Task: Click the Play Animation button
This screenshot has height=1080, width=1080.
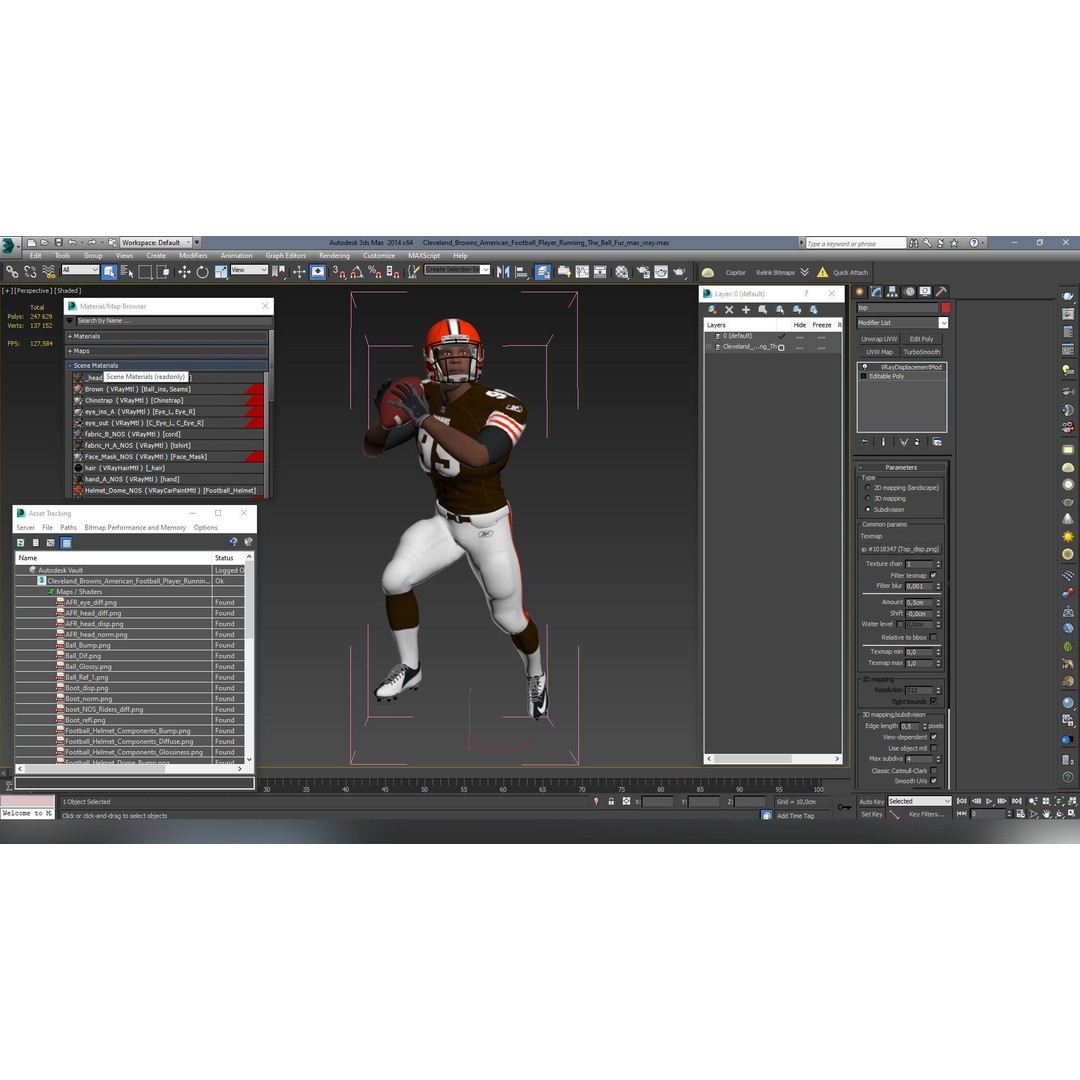Action: point(989,801)
